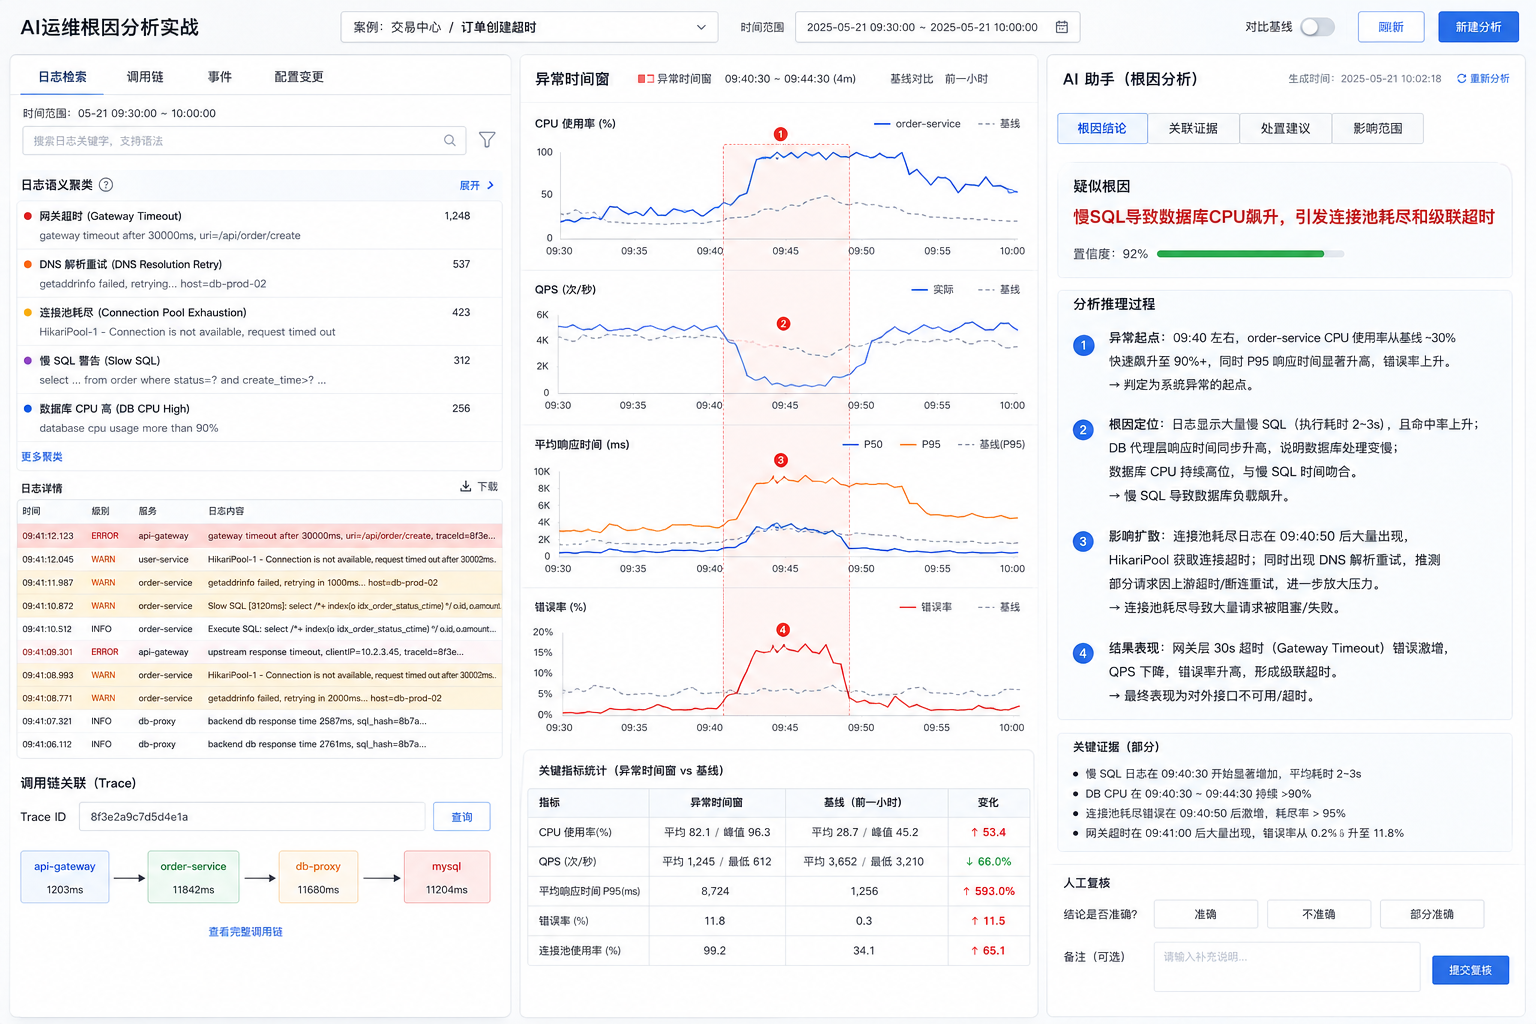Image resolution: width=1536 pixels, height=1024 pixels.
Task: Click the blue dot of 数据库 CPU 高 cluster
Action: (28, 408)
